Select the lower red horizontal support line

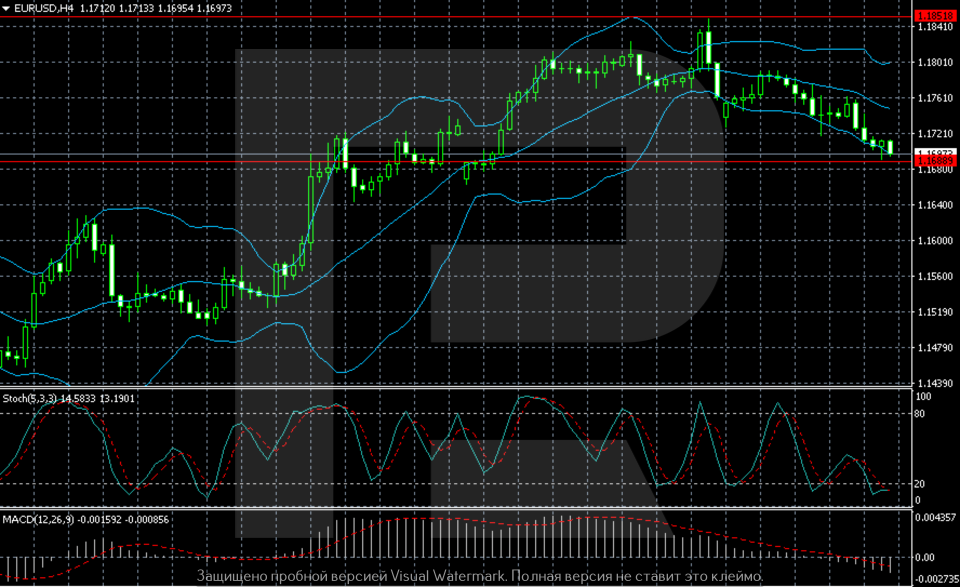tap(450, 161)
